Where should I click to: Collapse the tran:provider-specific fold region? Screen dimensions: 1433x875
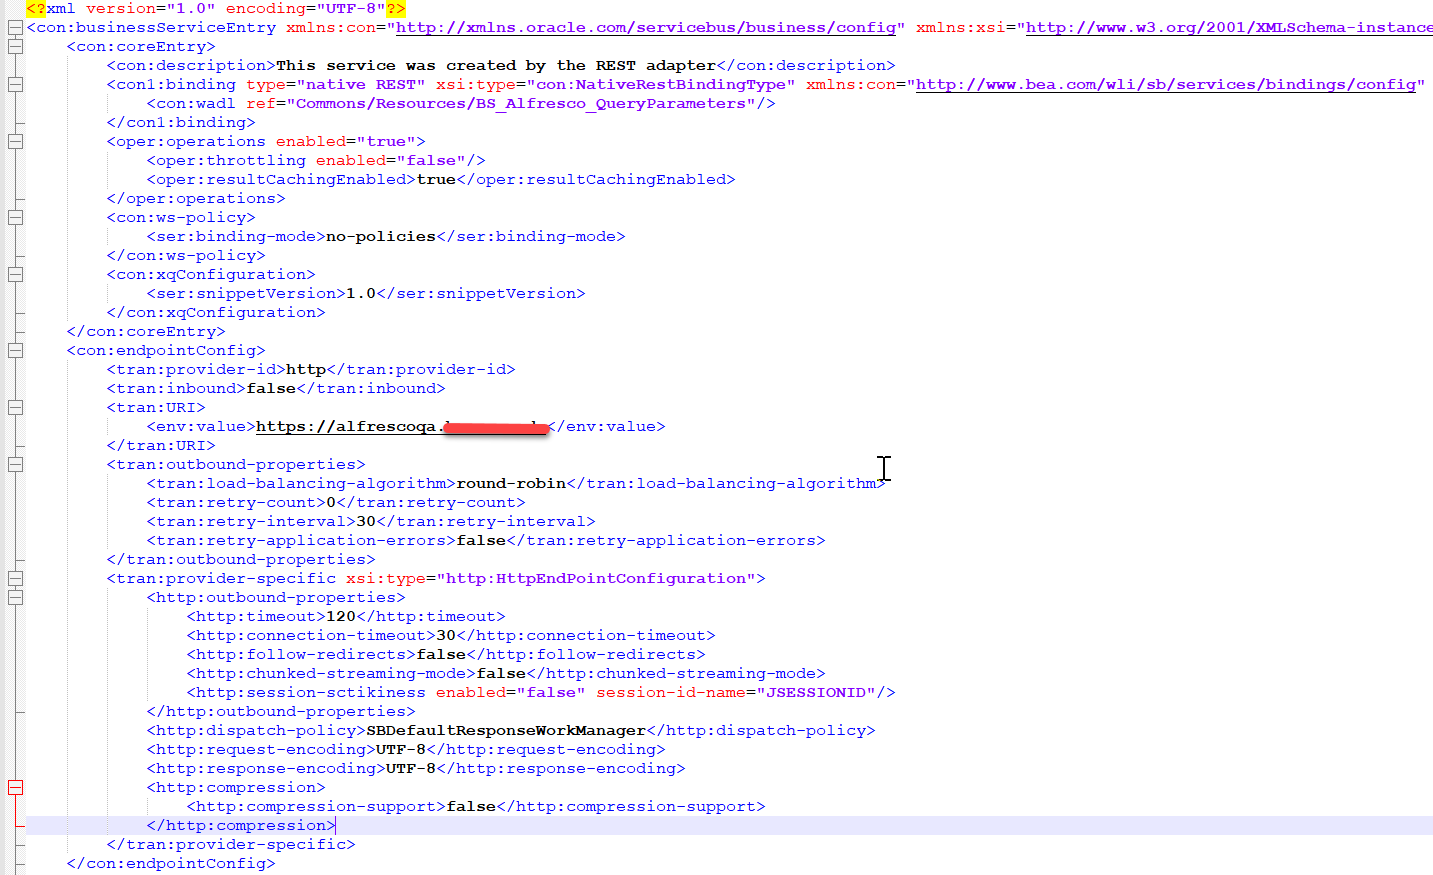point(14,577)
